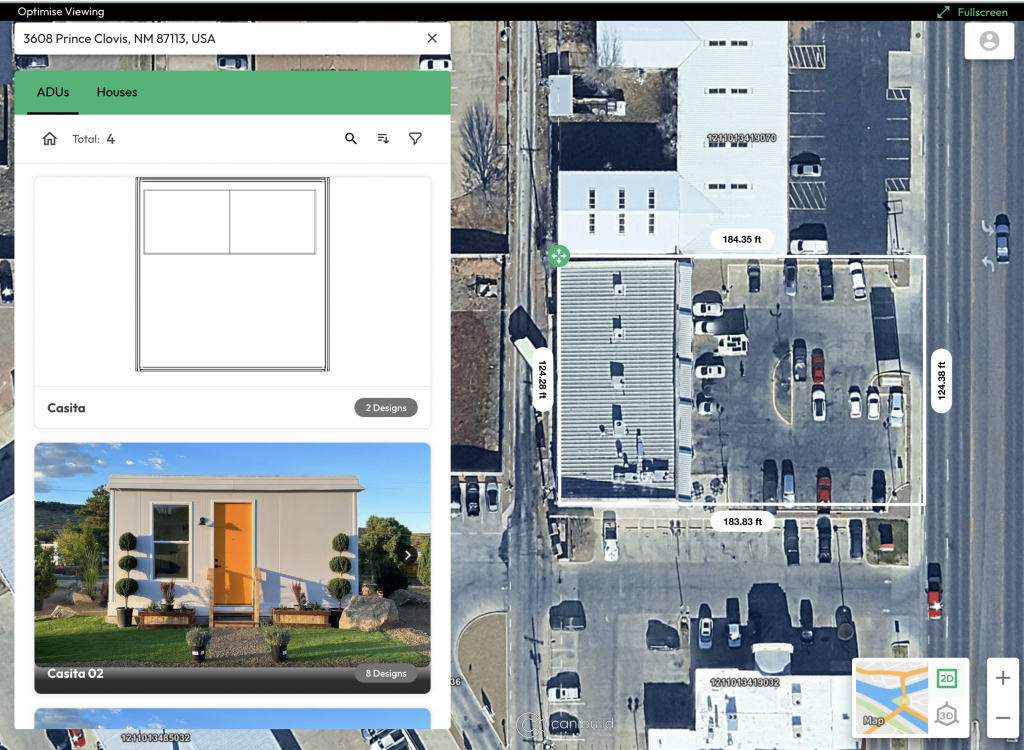
Task: Enter Fullscreen mode
Action: [972, 12]
